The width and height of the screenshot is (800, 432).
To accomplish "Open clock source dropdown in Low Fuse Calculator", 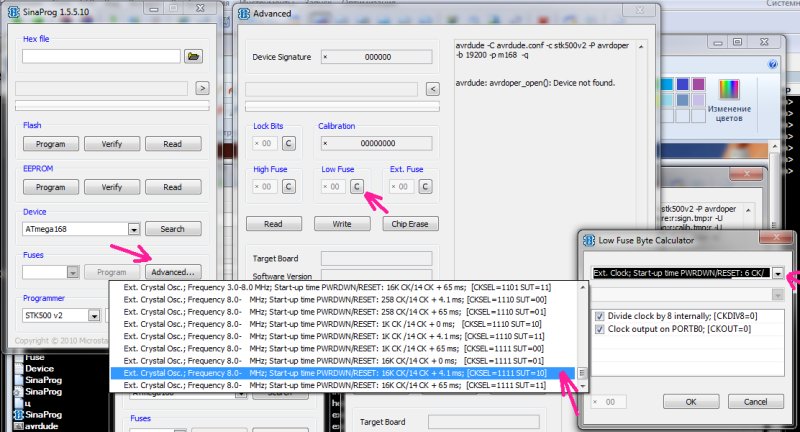I will (777, 273).
